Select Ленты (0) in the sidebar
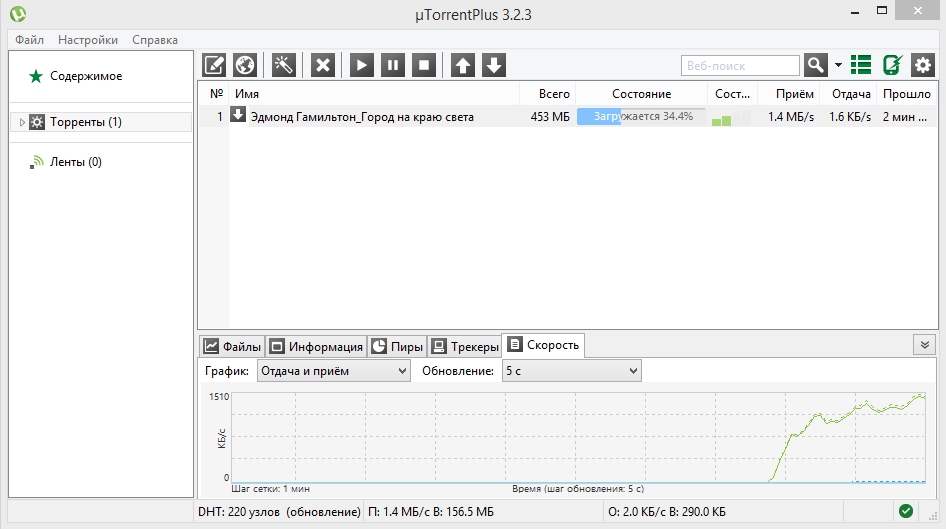Screen dimensions: 946x529 75,162
